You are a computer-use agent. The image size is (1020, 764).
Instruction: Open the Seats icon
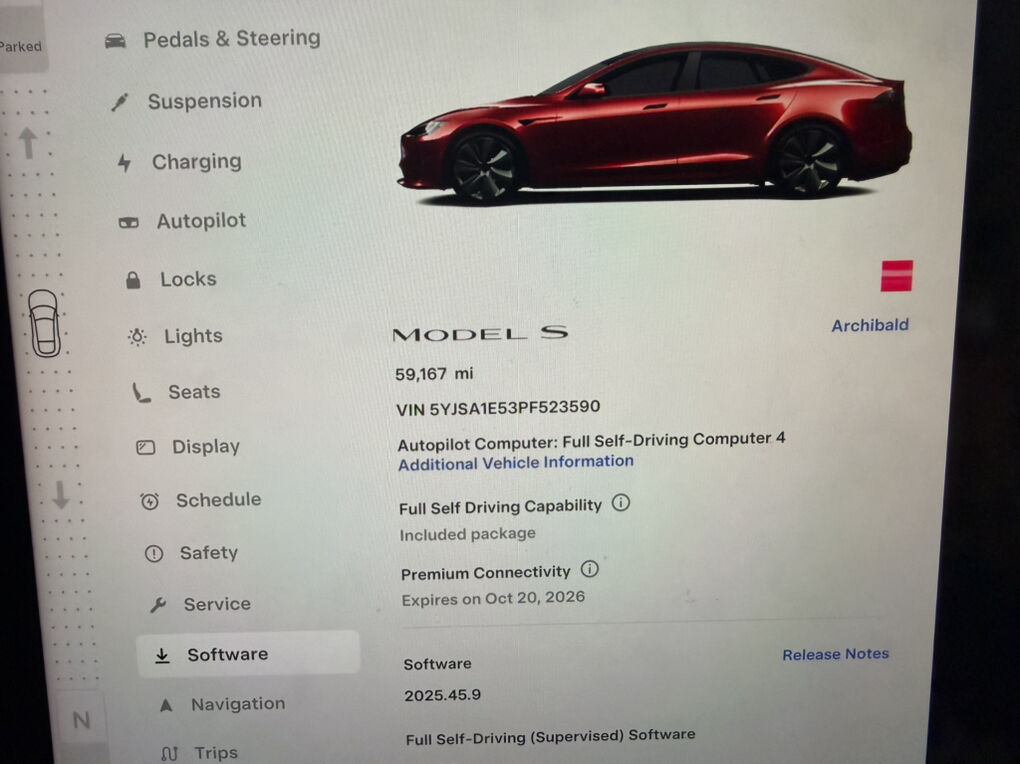[141, 392]
